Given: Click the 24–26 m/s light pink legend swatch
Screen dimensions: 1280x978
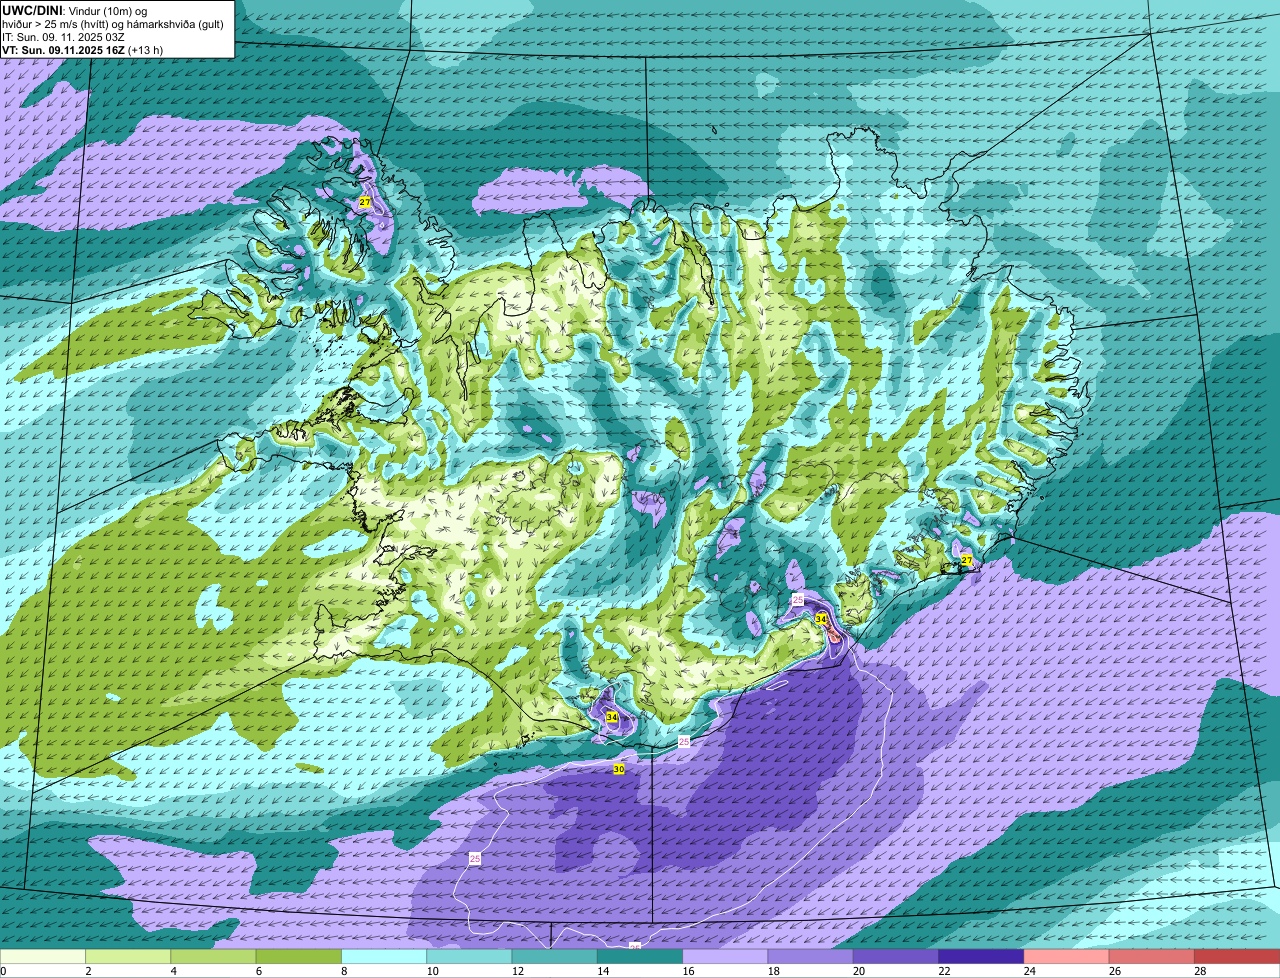Looking at the screenshot, I should coord(1067,957).
